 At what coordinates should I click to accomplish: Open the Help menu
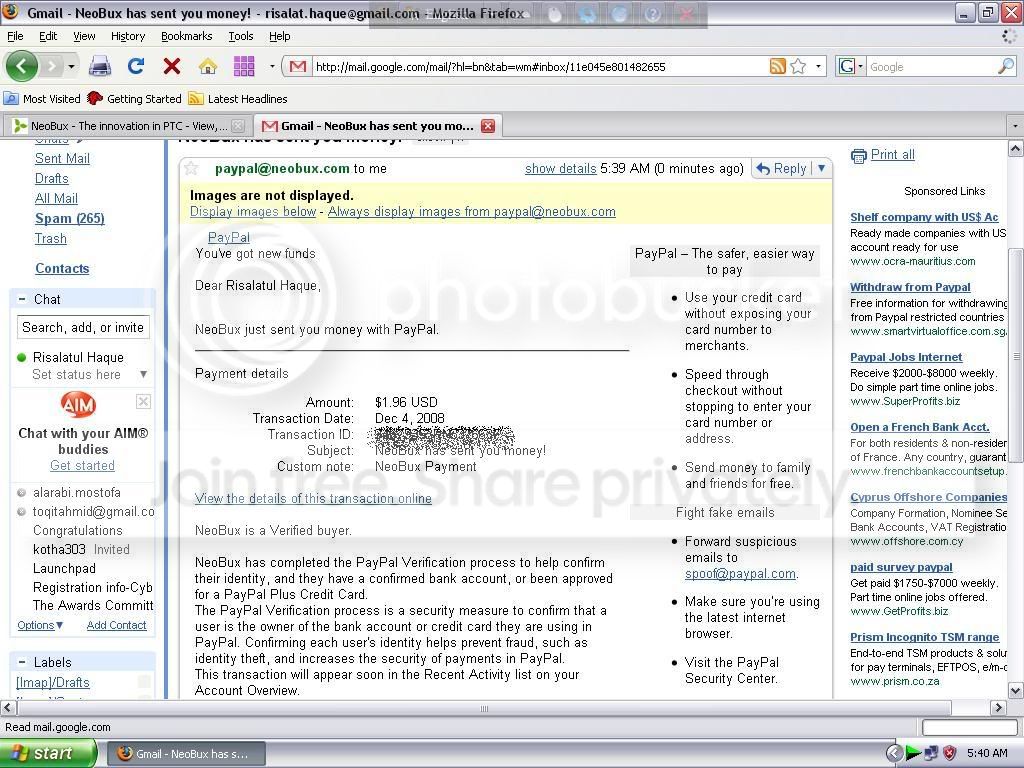coord(280,36)
